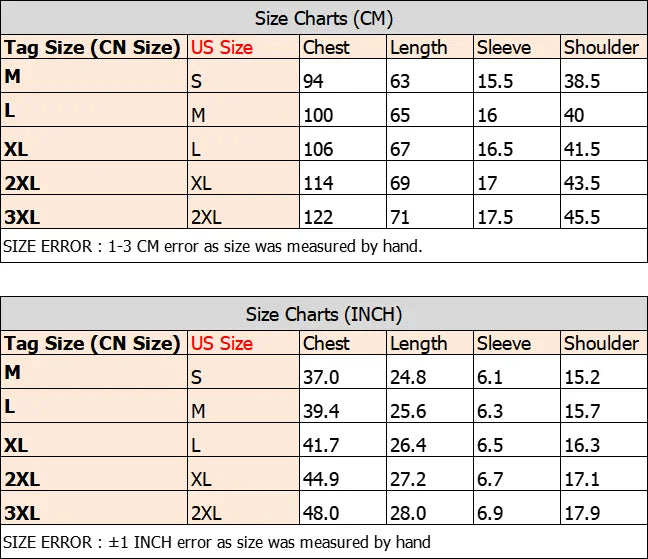
Task: Click the "Size Charts (INCH)" title header
Action: click(323, 314)
